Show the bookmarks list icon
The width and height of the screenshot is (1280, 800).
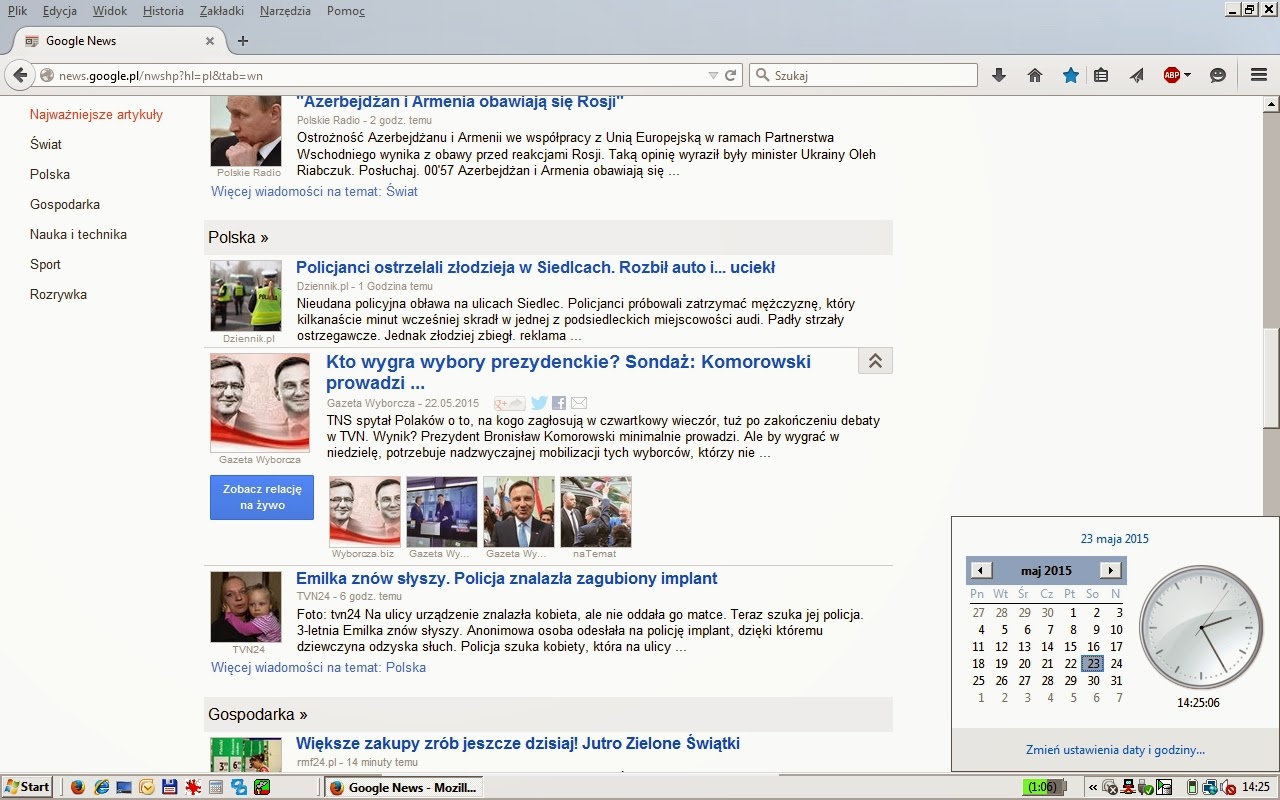coord(1101,75)
